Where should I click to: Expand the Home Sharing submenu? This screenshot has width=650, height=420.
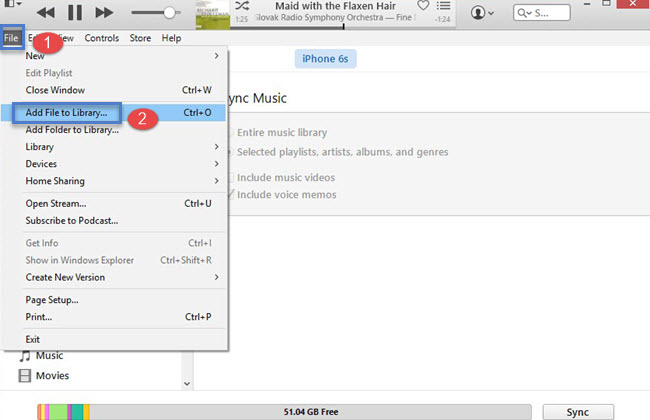(114, 181)
